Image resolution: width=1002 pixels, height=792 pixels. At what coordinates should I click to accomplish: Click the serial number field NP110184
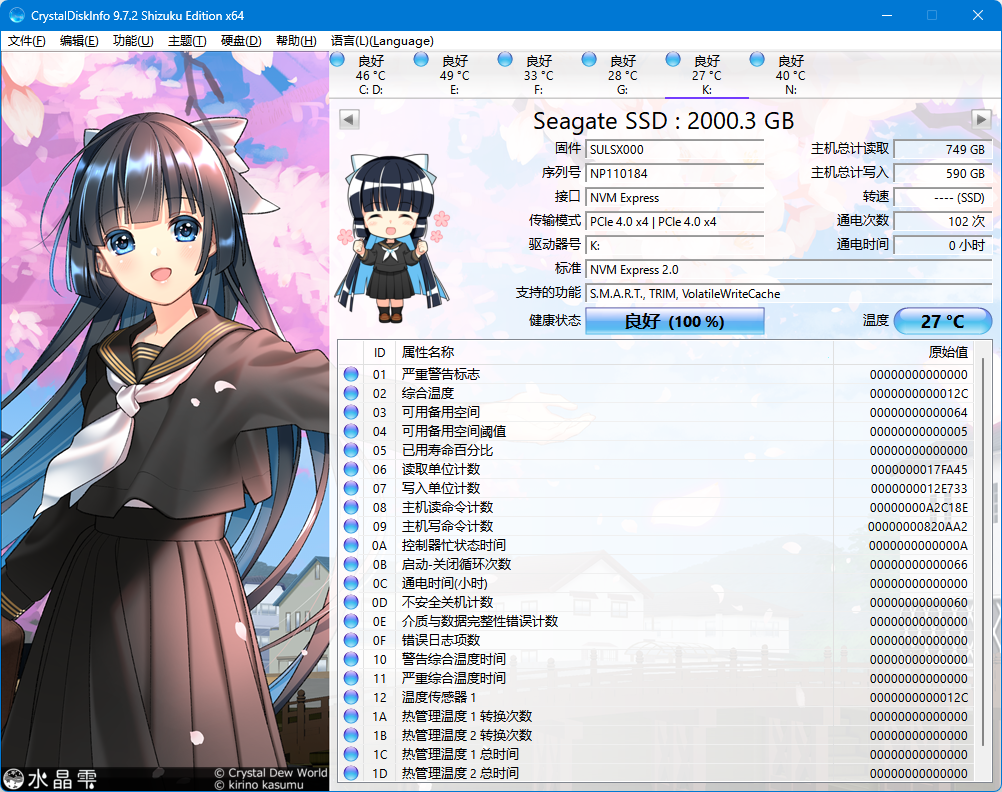coord(674,173)
